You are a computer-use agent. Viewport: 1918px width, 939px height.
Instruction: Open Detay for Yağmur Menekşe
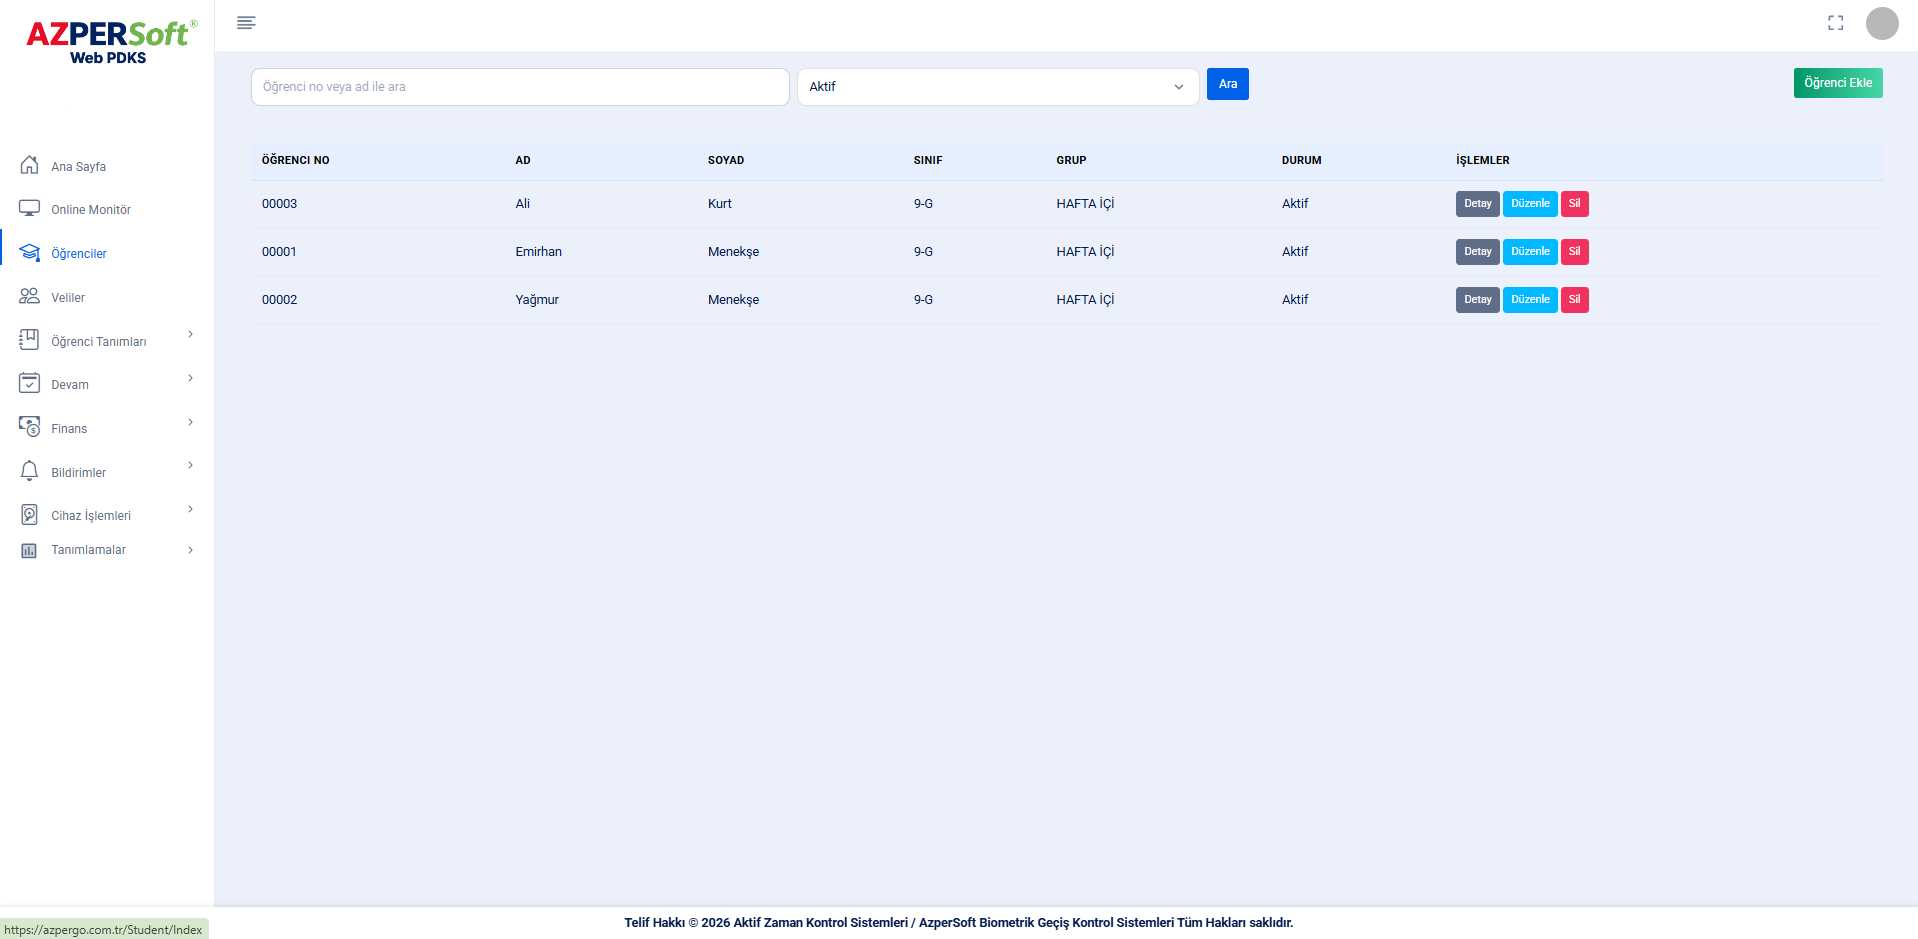1477,300
